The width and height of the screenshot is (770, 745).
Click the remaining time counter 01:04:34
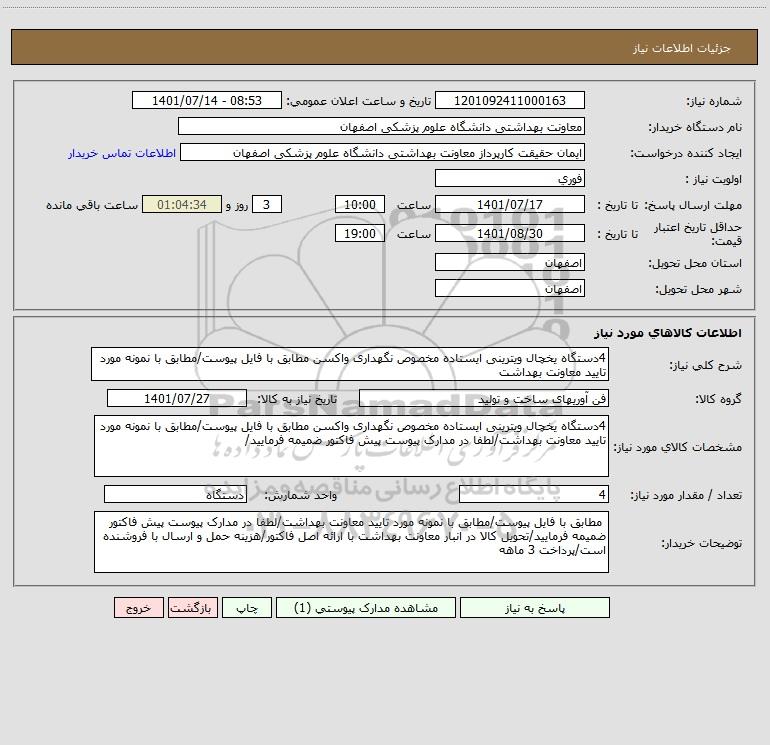tap(182, 204)
